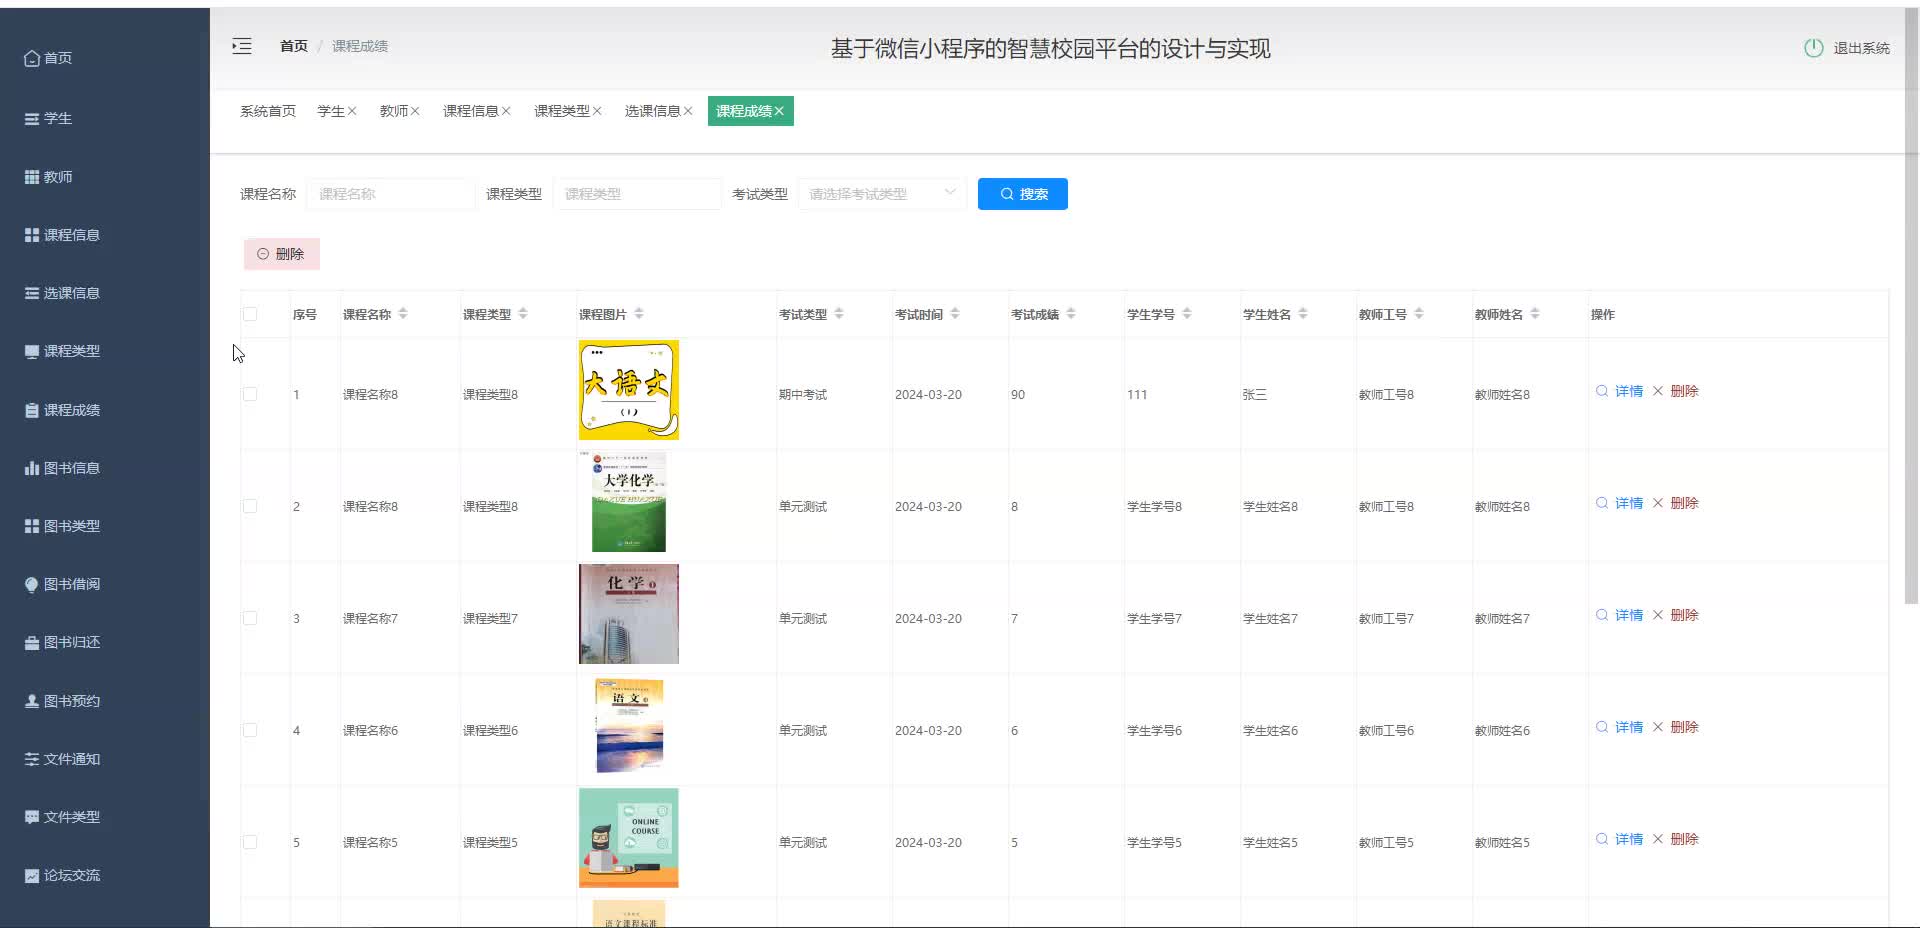Image resolution: width=1920 pixels, height=928 pixels.
Task: Sort table by 教师姓名 column arrows
Action: [x=1535, y=314]
